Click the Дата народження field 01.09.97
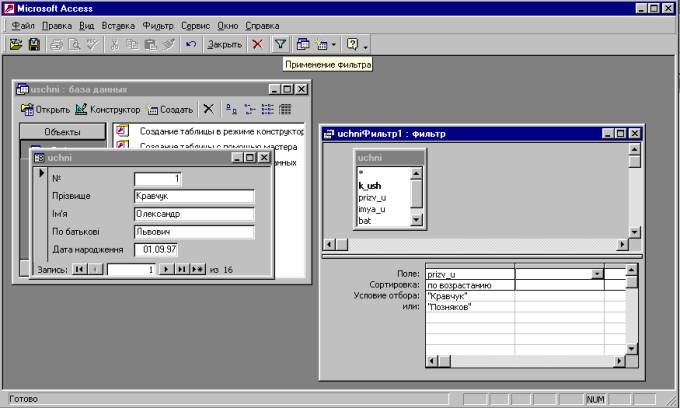This screenshot has width=680, height=408. point(156,250)
